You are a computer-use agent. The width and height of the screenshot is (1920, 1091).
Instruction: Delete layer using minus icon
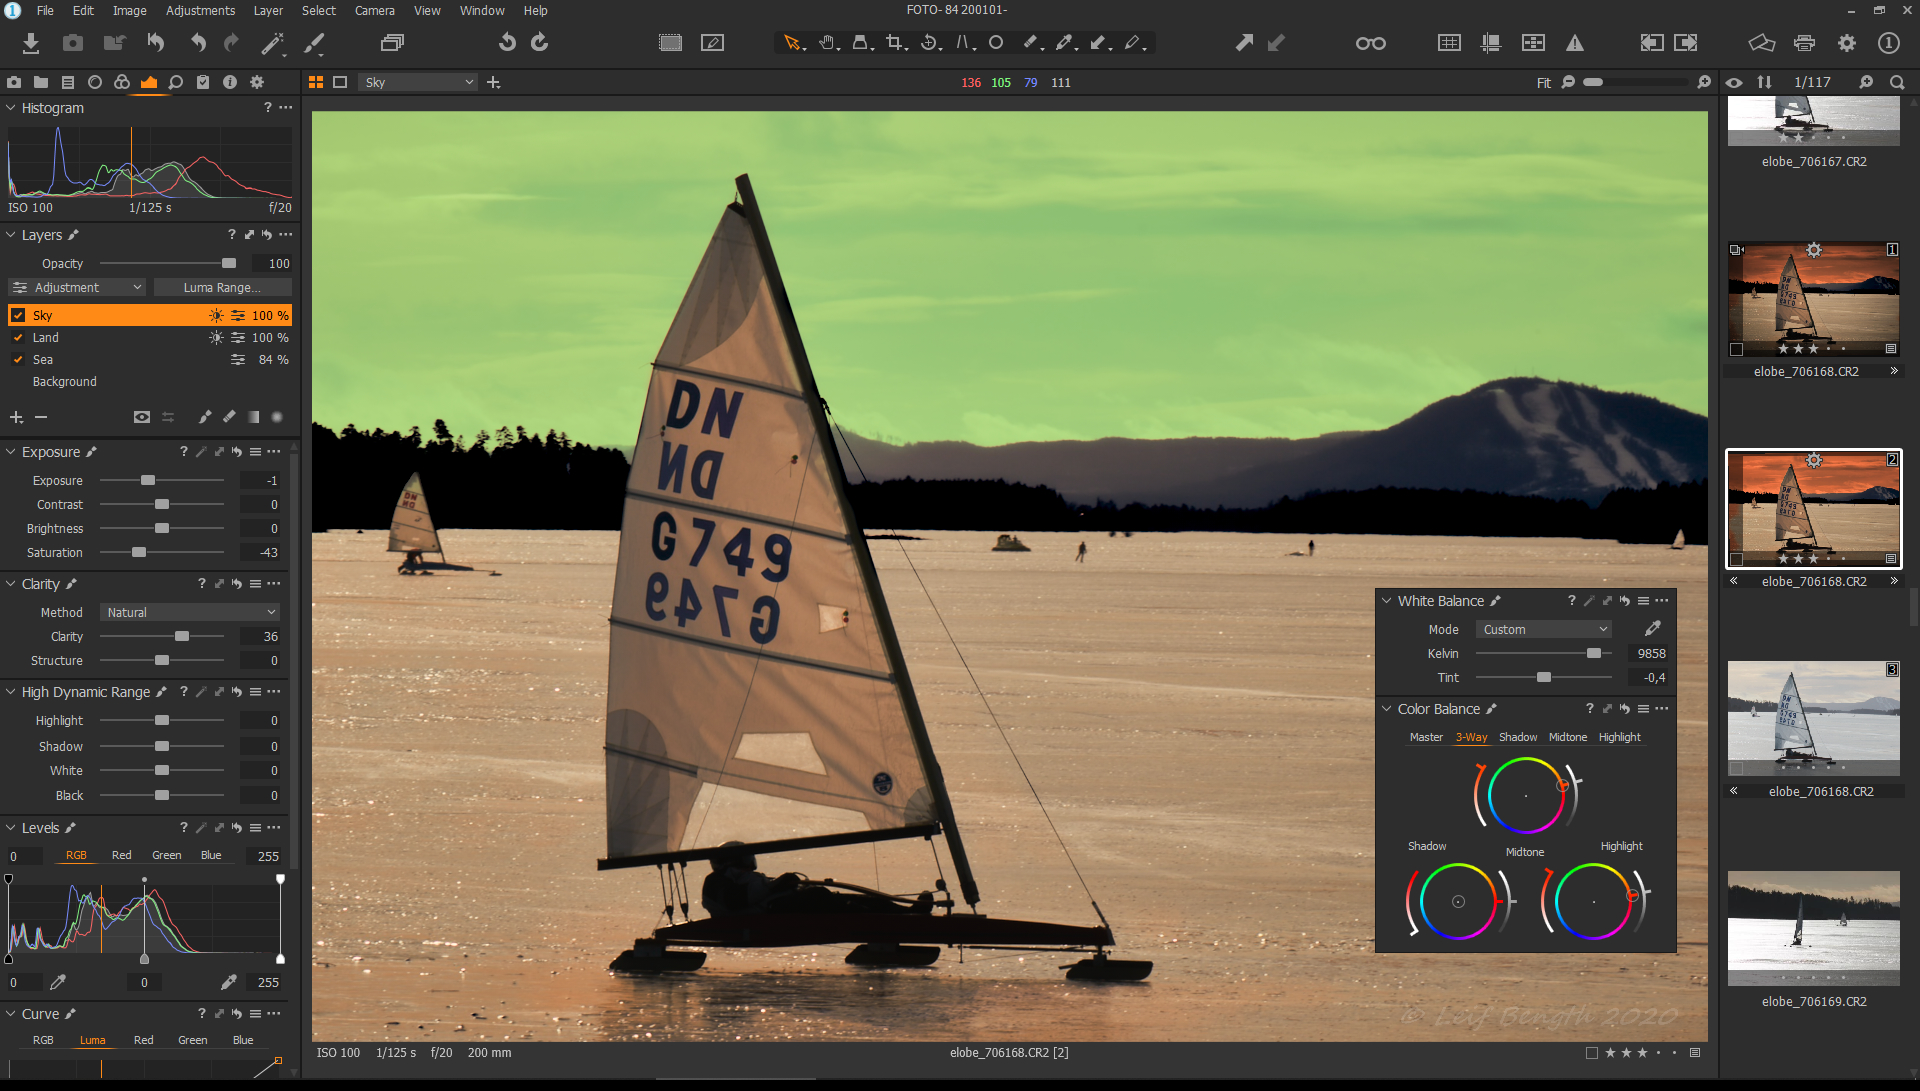coord(41,417)
